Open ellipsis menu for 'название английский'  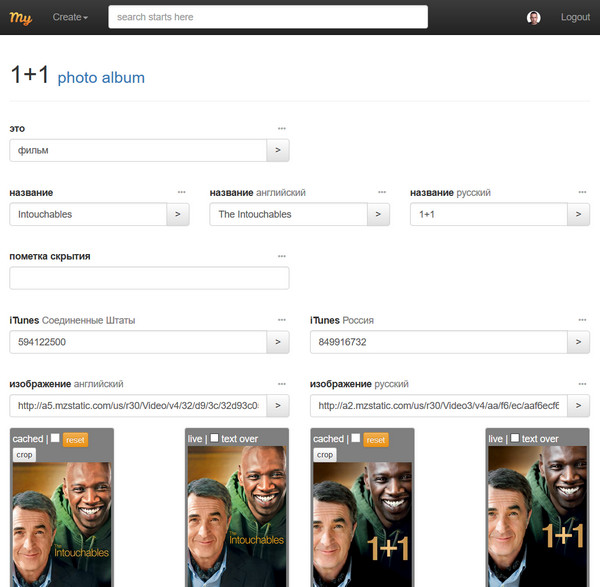pos(382,192)
